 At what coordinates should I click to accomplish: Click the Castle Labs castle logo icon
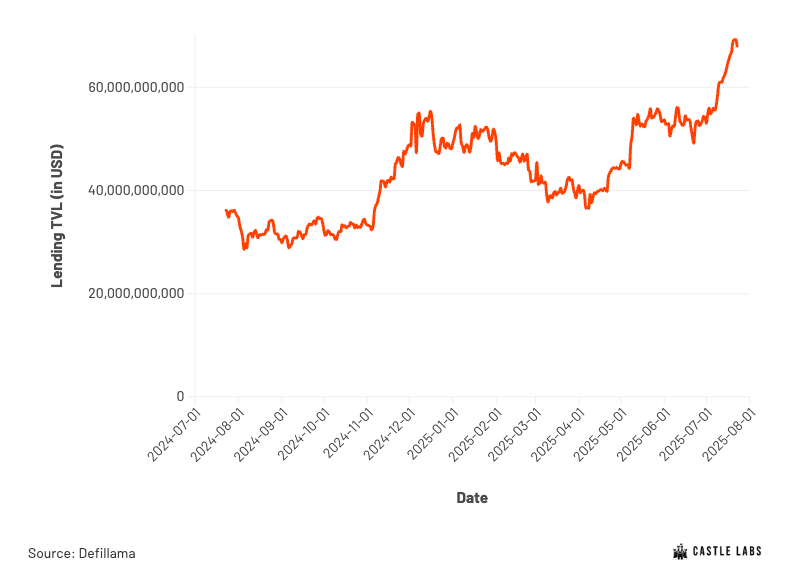tap(680, 551)
